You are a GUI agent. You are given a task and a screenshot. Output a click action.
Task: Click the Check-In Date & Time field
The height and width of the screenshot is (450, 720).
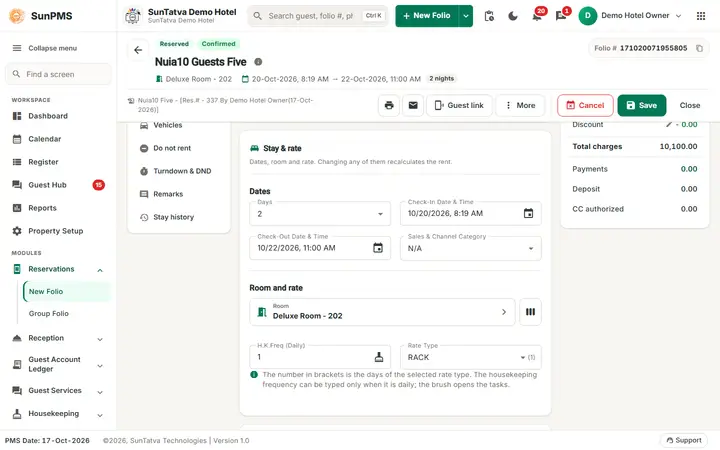click(471, 214)
